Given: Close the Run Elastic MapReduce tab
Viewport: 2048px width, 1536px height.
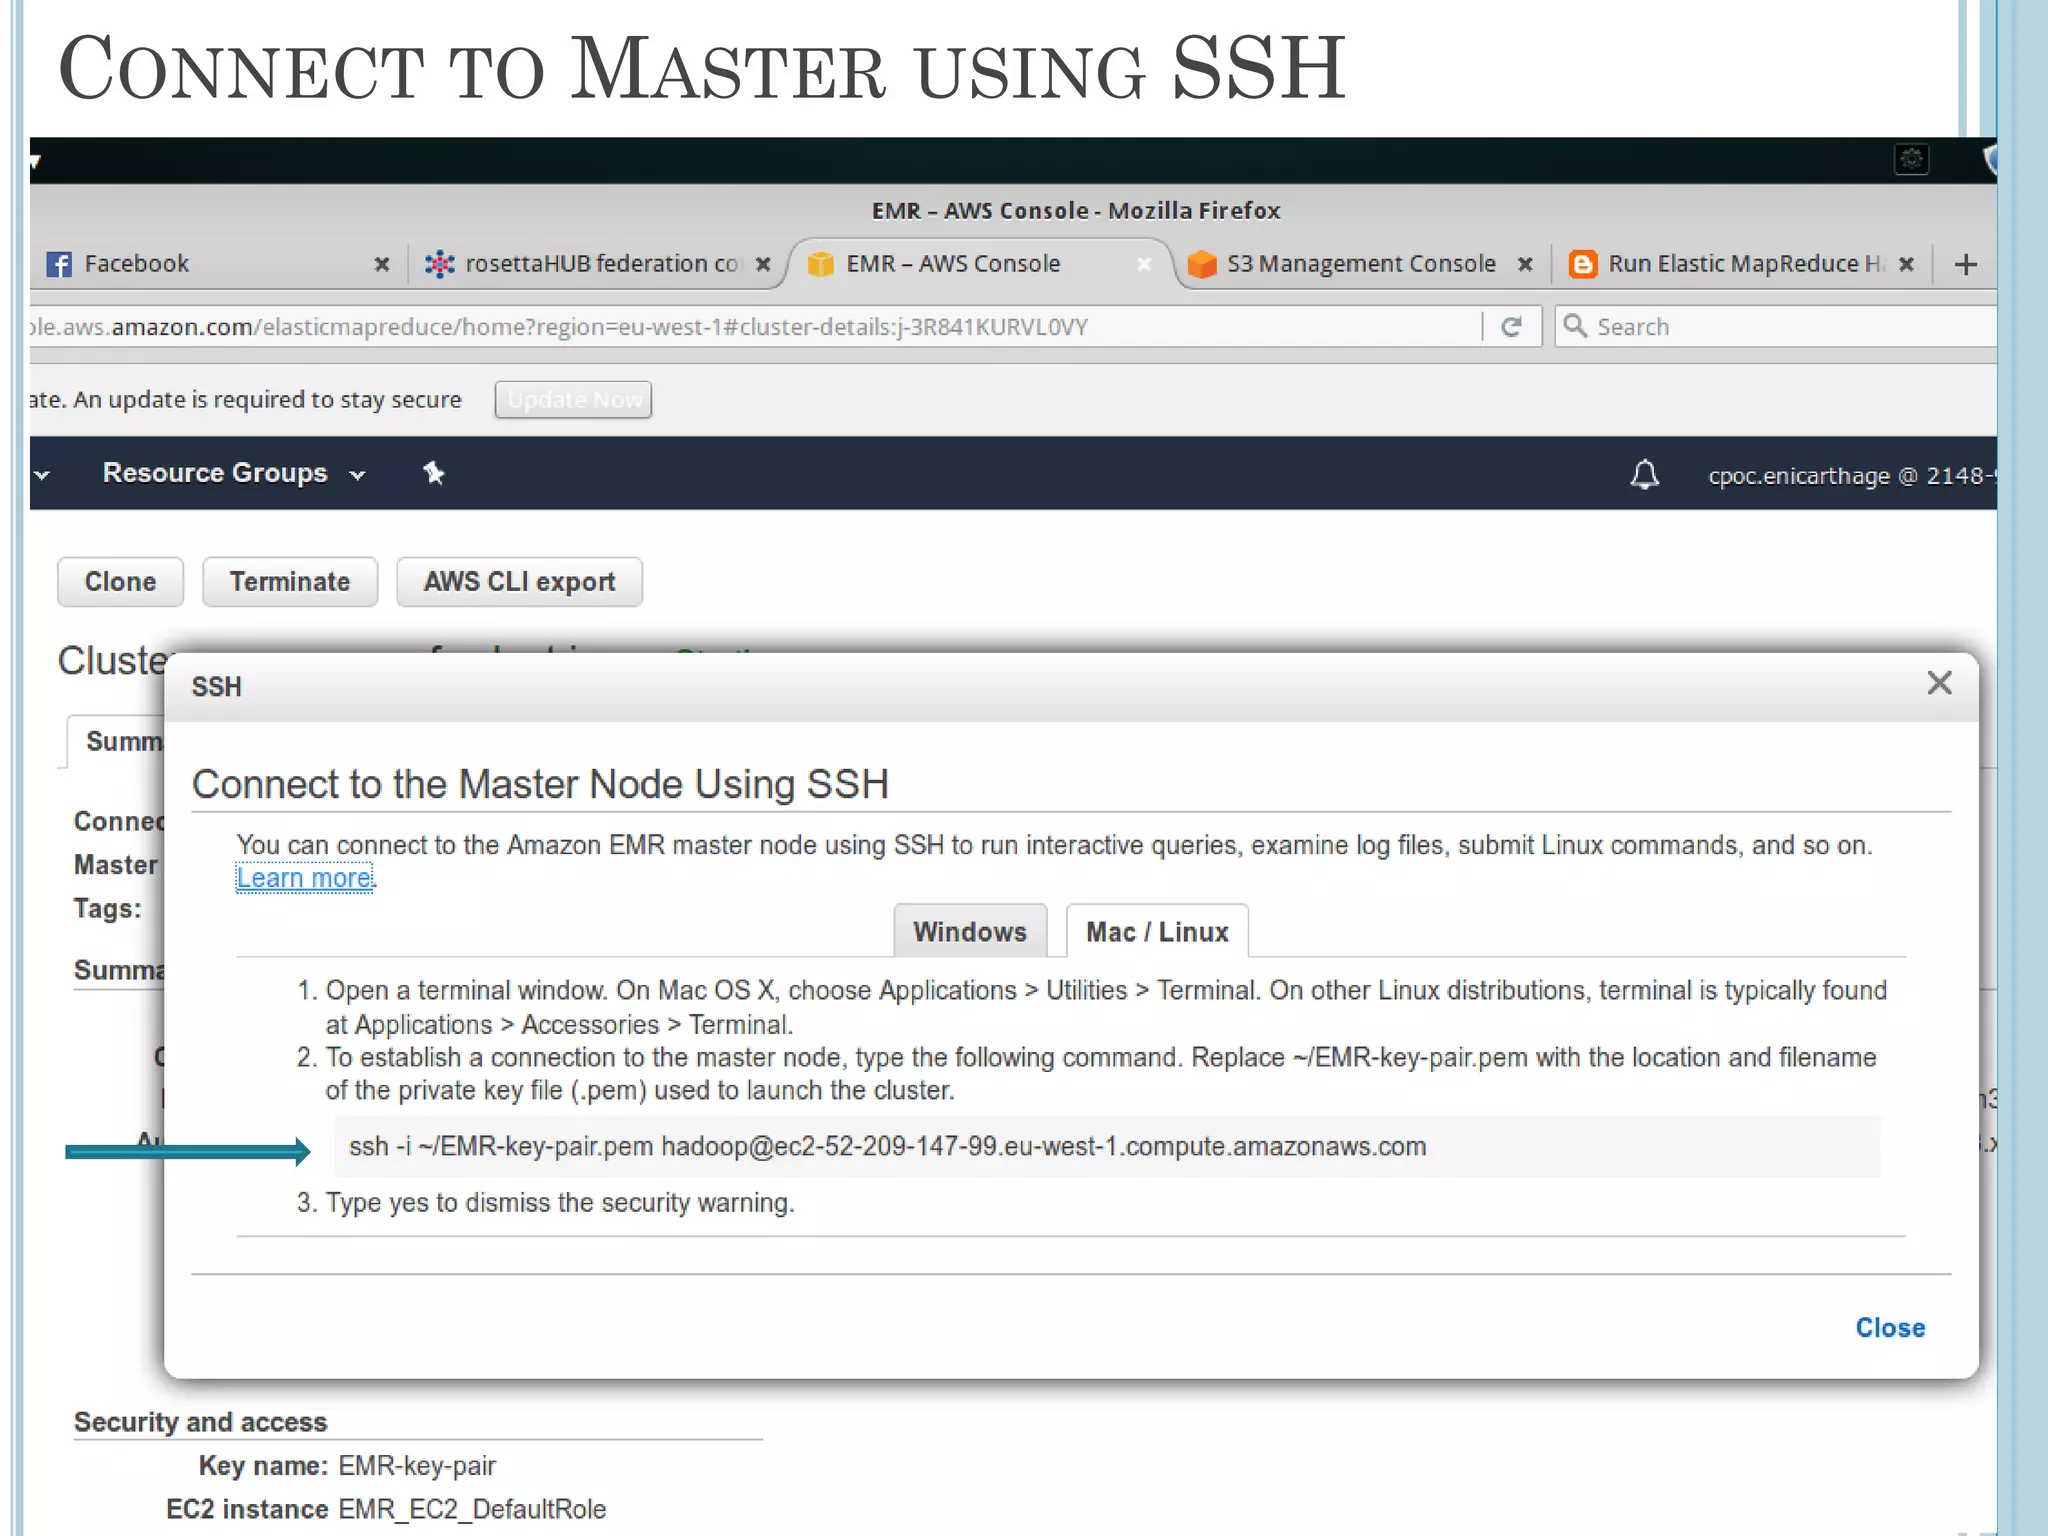Looking at the screenshot, I should (1906, 264).
